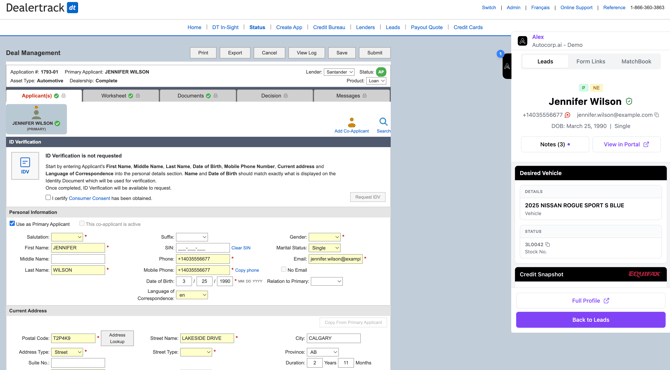
Task: Click the Online Support link in header
Action: pos(576,8)
